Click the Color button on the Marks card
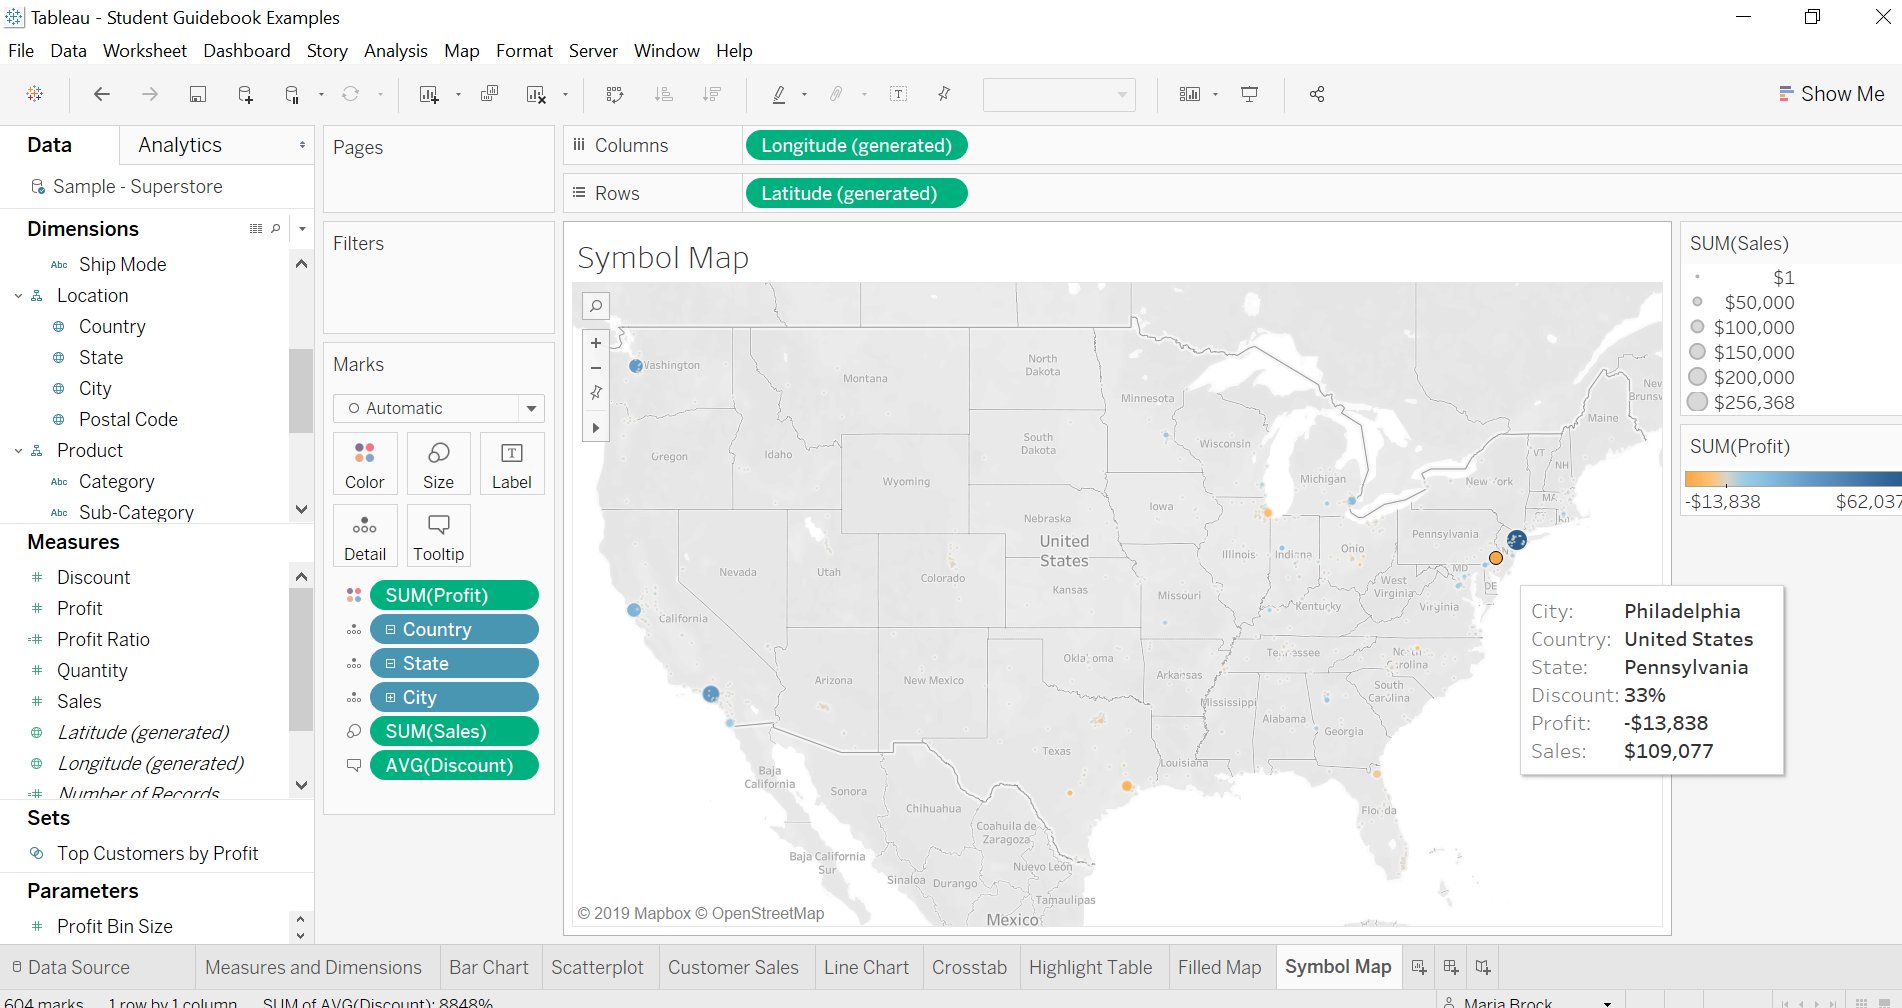1902x1008 pixels. tap(364, 463)
